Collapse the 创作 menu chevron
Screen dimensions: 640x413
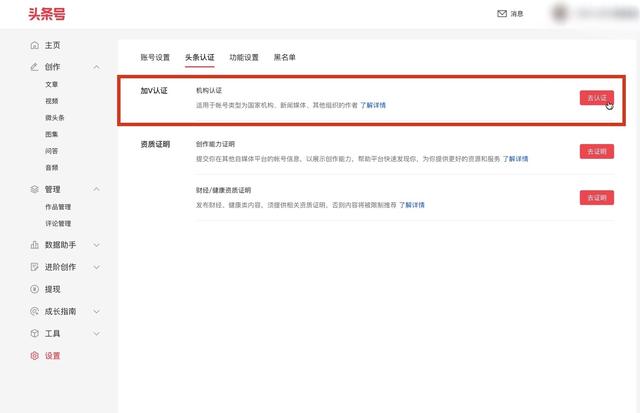pos(96,67)
